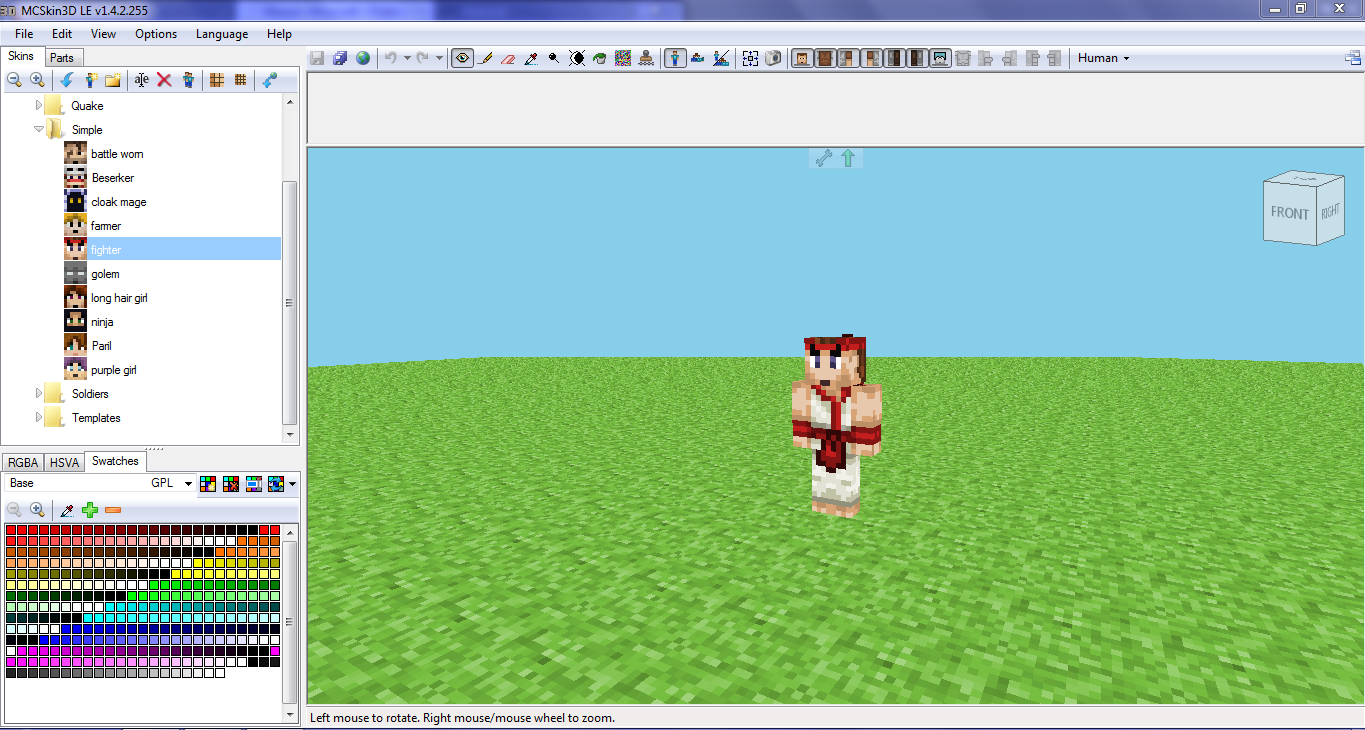Select the Noise tool icon
Screen dimensions: 1365x730
[x=623, y=58]
